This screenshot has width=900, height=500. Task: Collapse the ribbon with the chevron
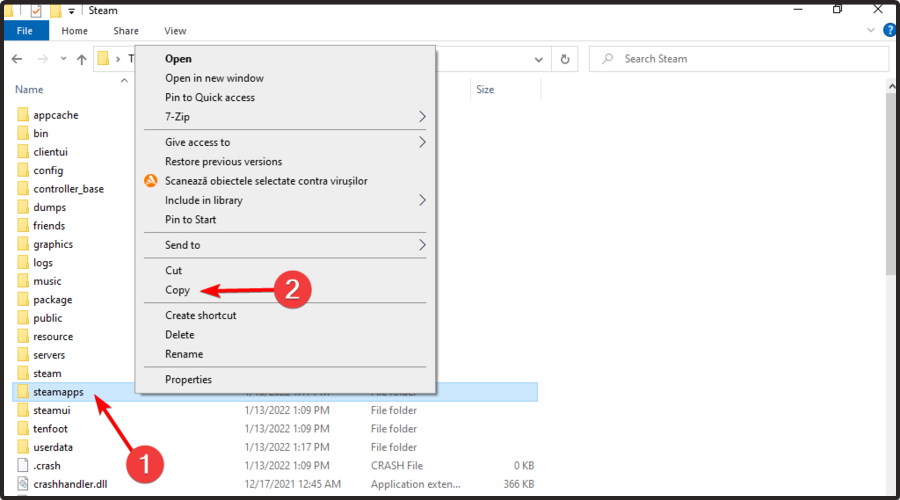coord(871,30)
